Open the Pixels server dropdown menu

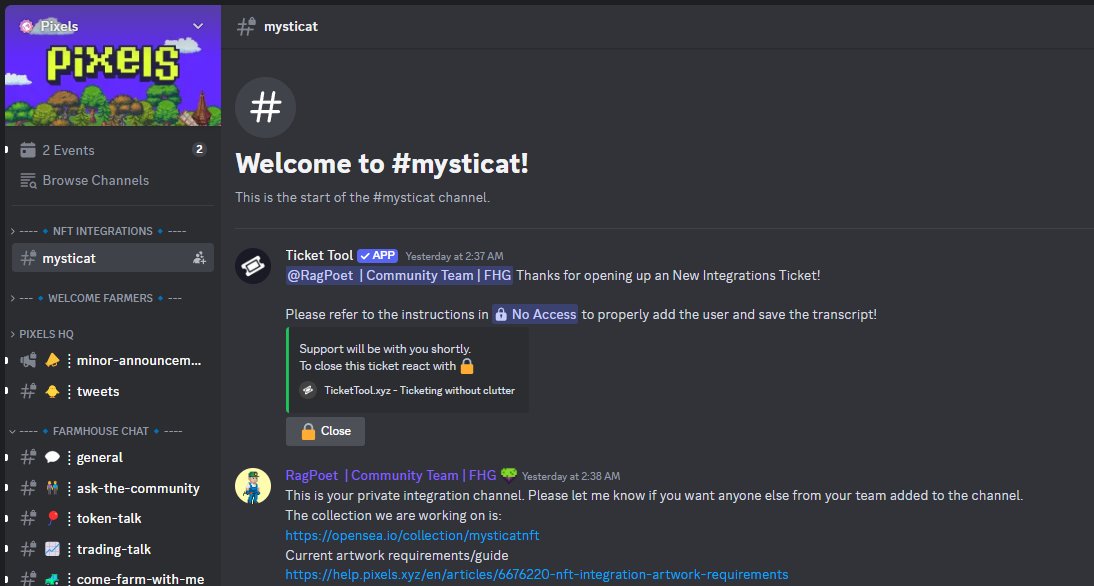pos(198,26)
